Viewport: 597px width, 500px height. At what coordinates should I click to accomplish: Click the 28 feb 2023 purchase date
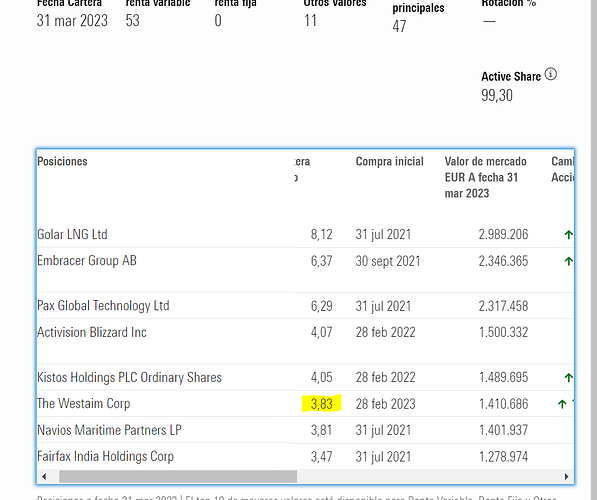pos(385,404)
